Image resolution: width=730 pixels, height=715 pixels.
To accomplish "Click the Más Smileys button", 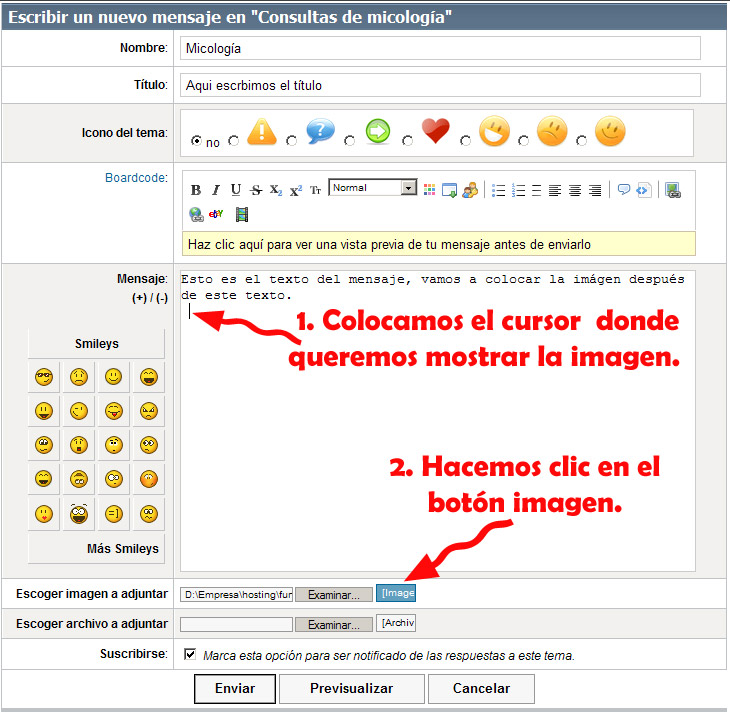I will (124, 549).
